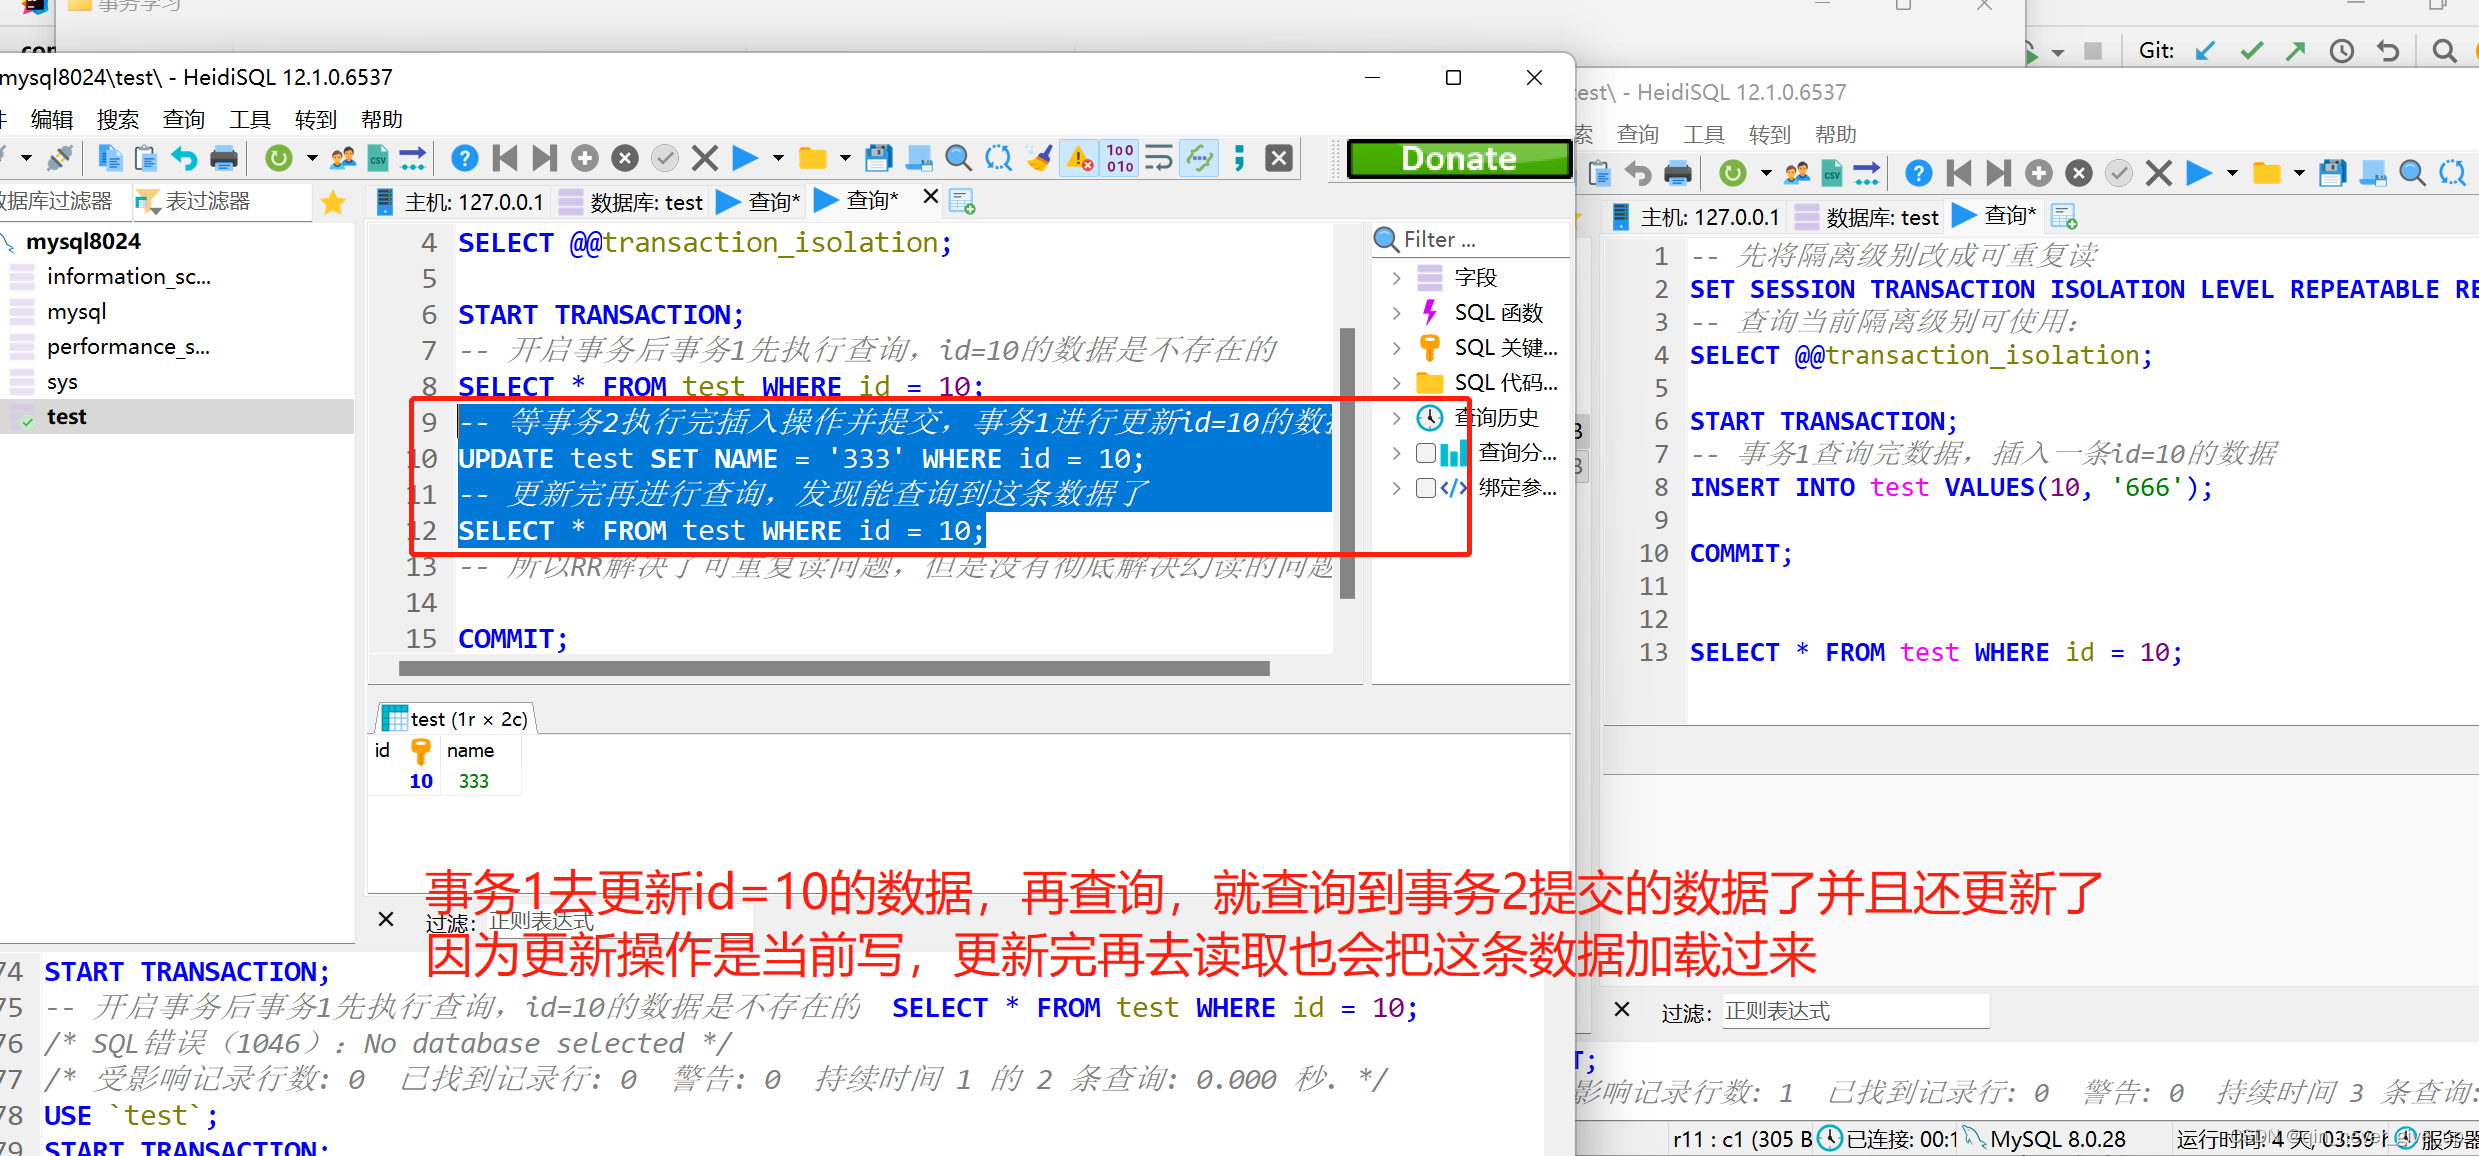This screenshot has width=2479, height=1156.
Task: Expand the 查询历史 node in helper panel
Action: (x=1396, y=418)
